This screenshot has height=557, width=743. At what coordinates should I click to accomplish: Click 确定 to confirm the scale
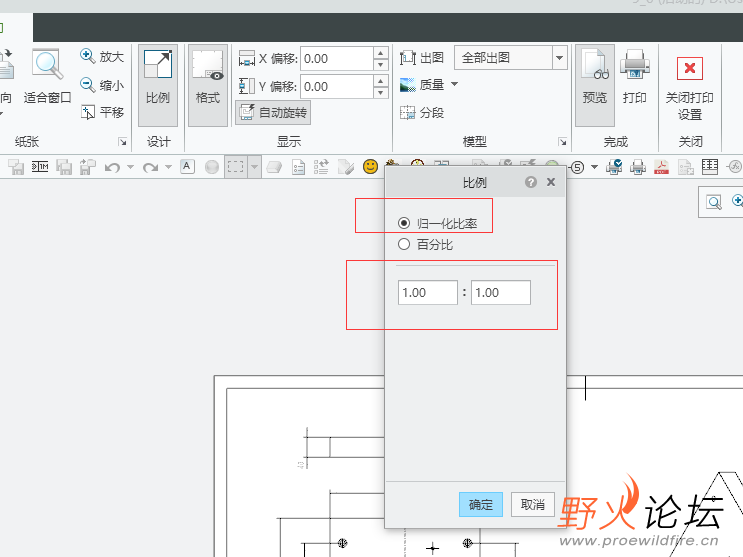(x=480, y=504)
